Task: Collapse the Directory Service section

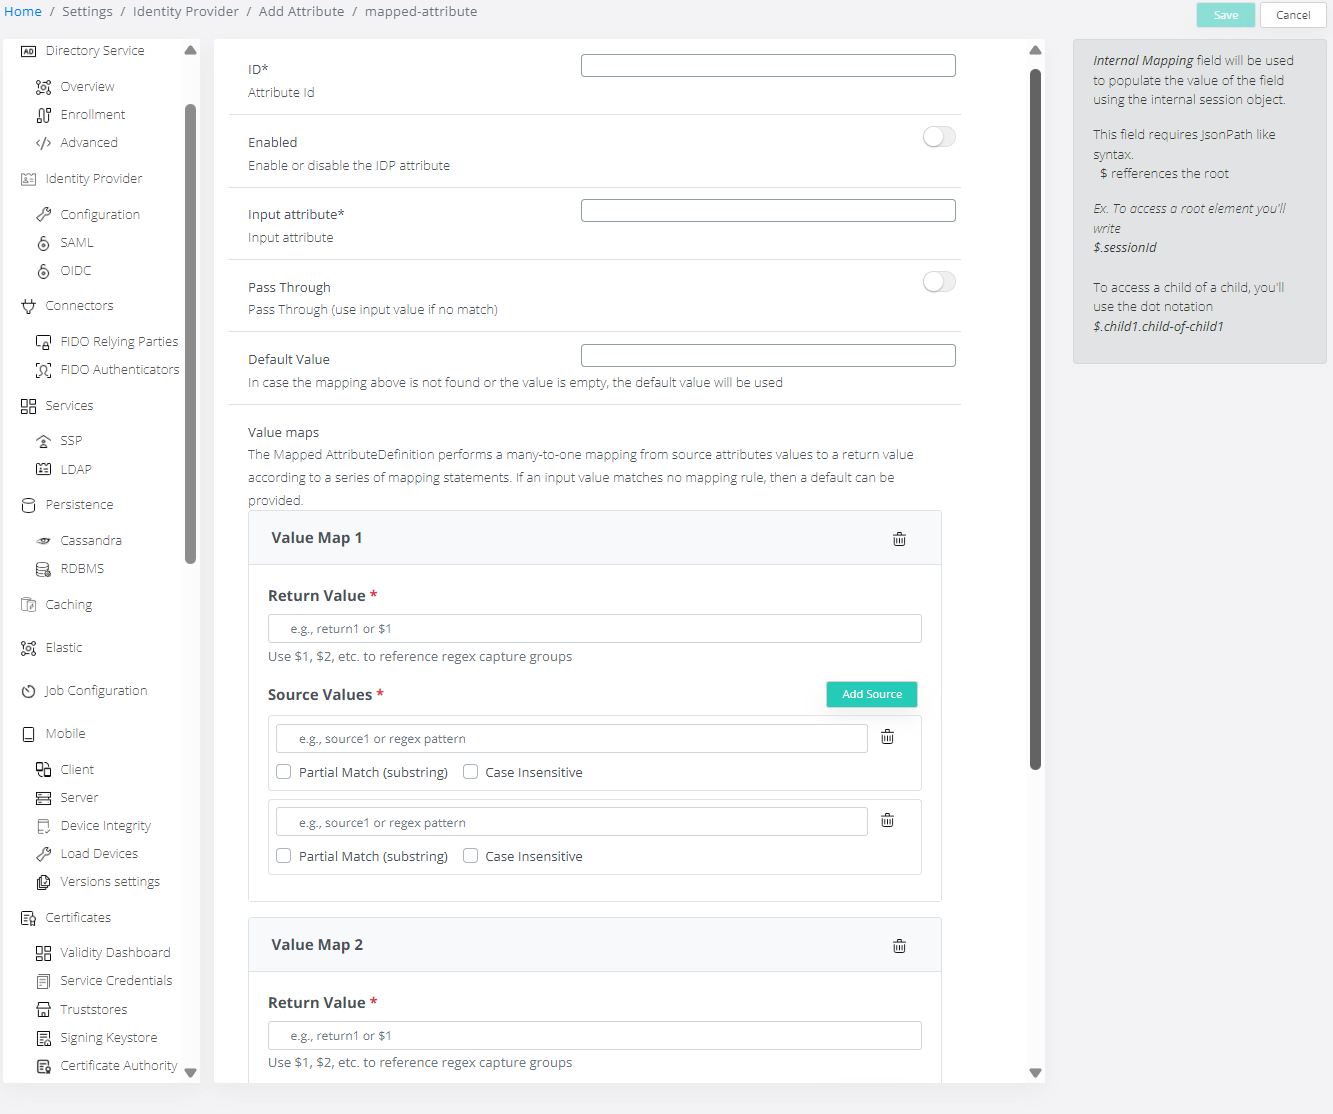Action: pos(190,51)
